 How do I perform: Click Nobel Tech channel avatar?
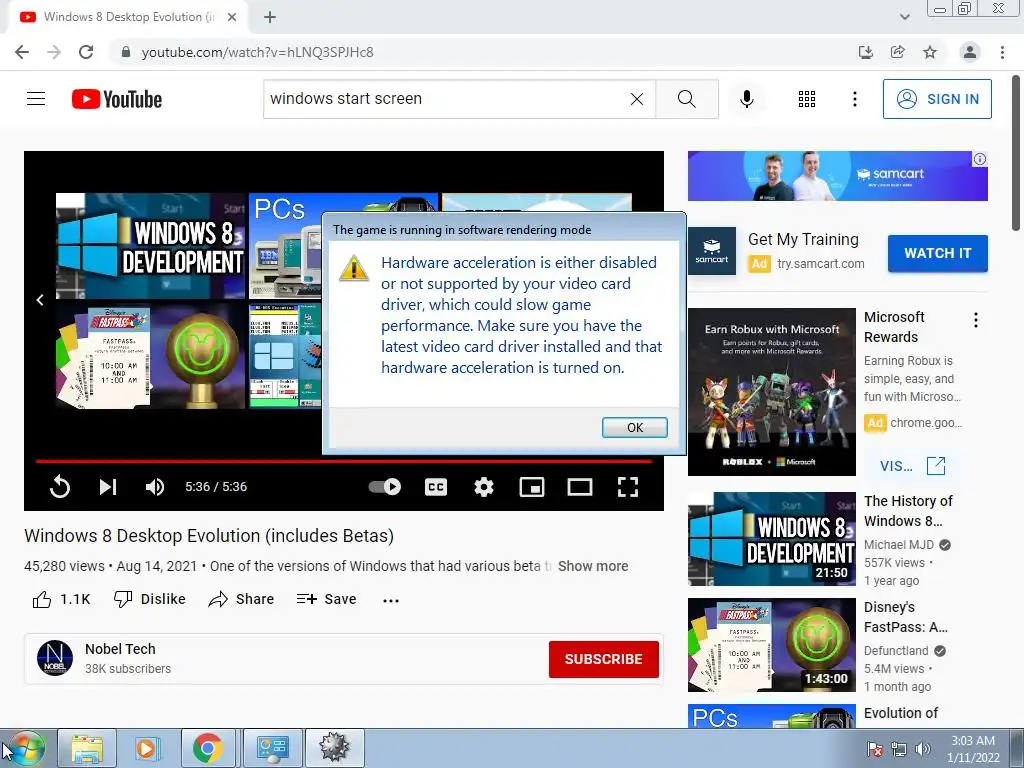tap(55, 658)
